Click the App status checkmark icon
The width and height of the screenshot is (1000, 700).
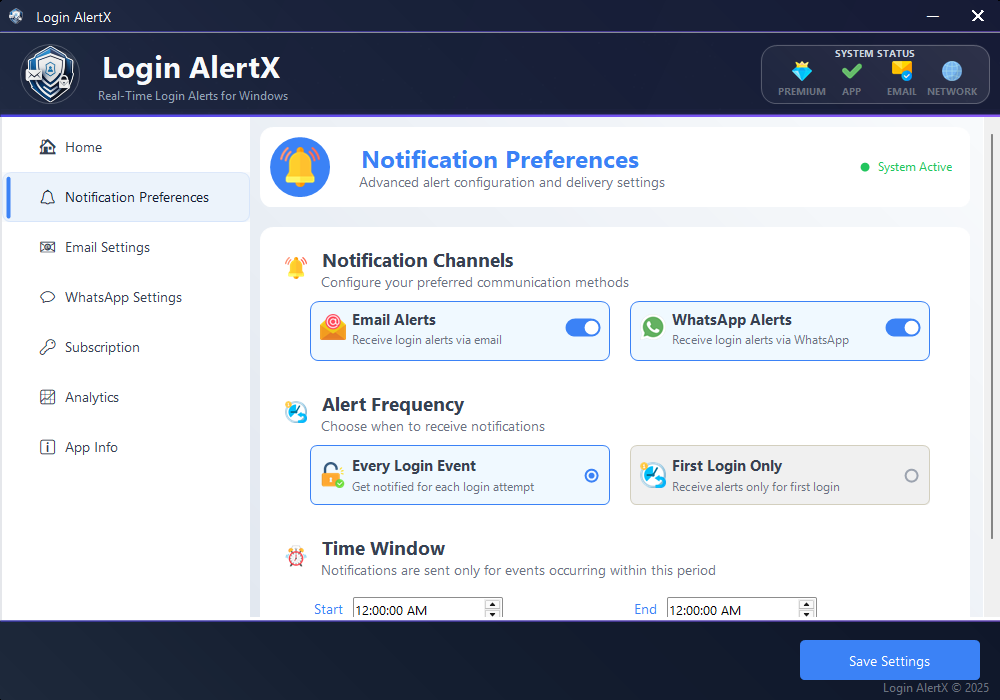pyautogui.click(x=851, y=72)
